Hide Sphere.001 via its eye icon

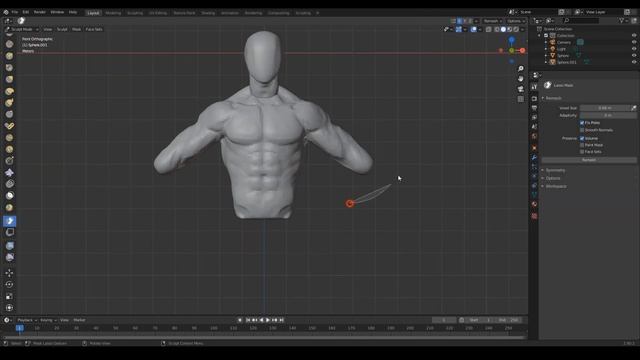click(x=634, y=62)
